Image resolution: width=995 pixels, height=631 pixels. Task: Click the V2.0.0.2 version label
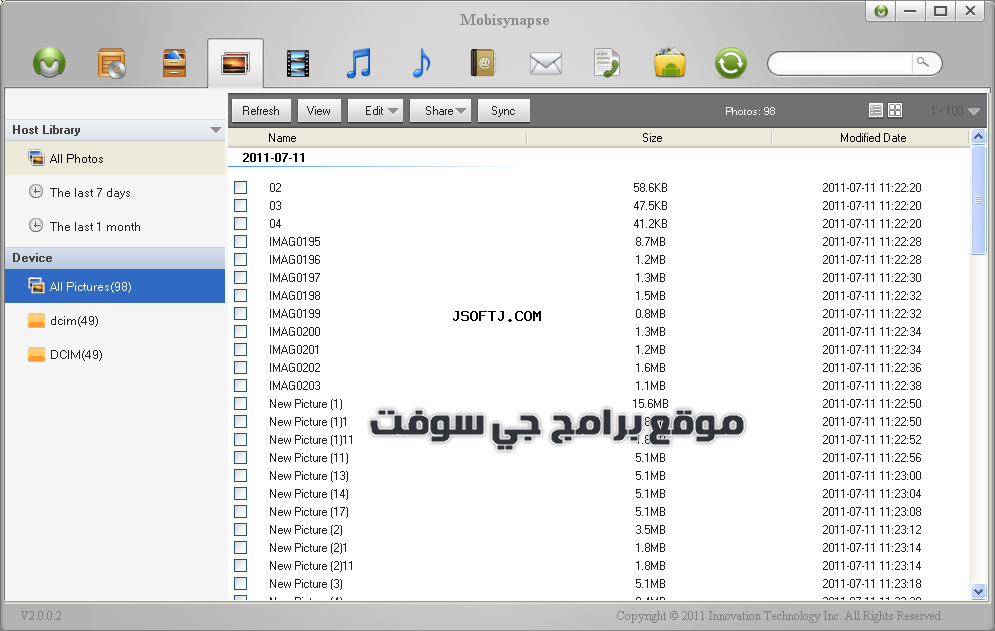[41, 616]
